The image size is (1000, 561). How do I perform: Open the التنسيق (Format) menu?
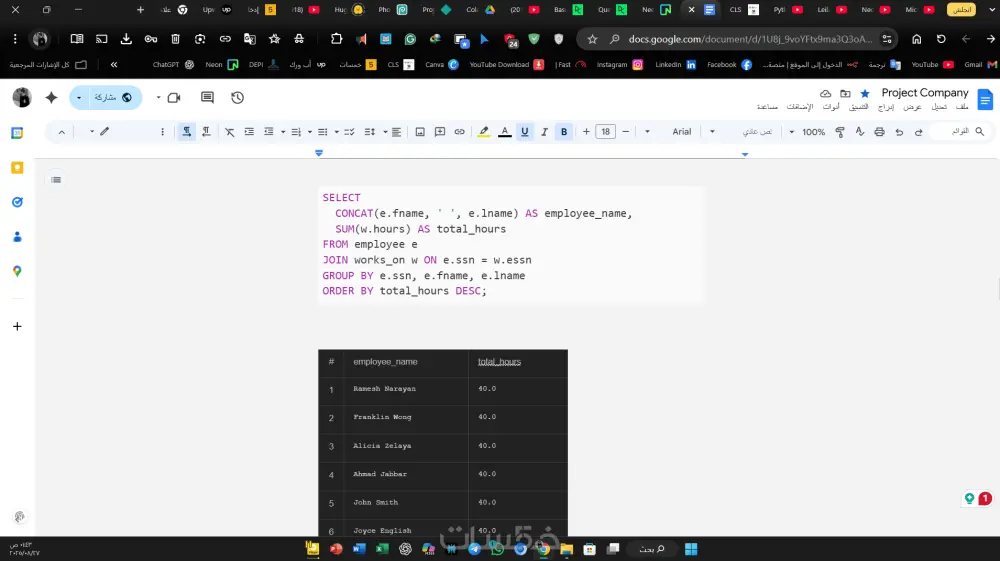858,107
